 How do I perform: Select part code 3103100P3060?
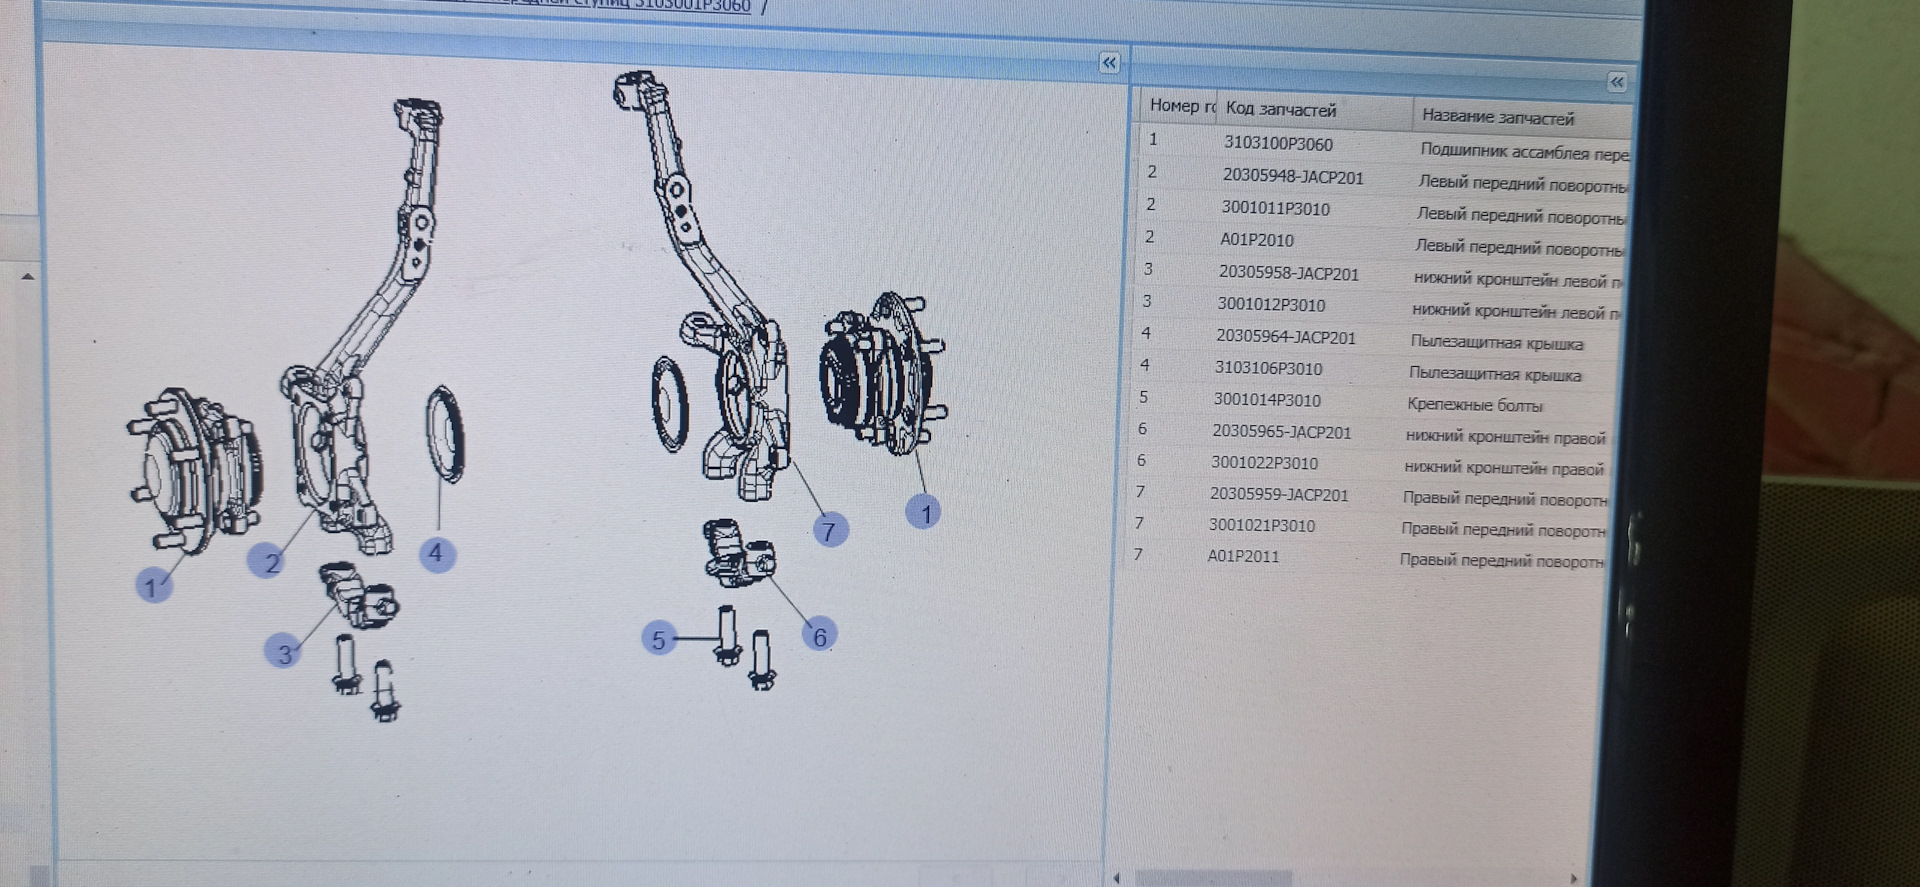pyautogui.click(x=1278, y=143)
